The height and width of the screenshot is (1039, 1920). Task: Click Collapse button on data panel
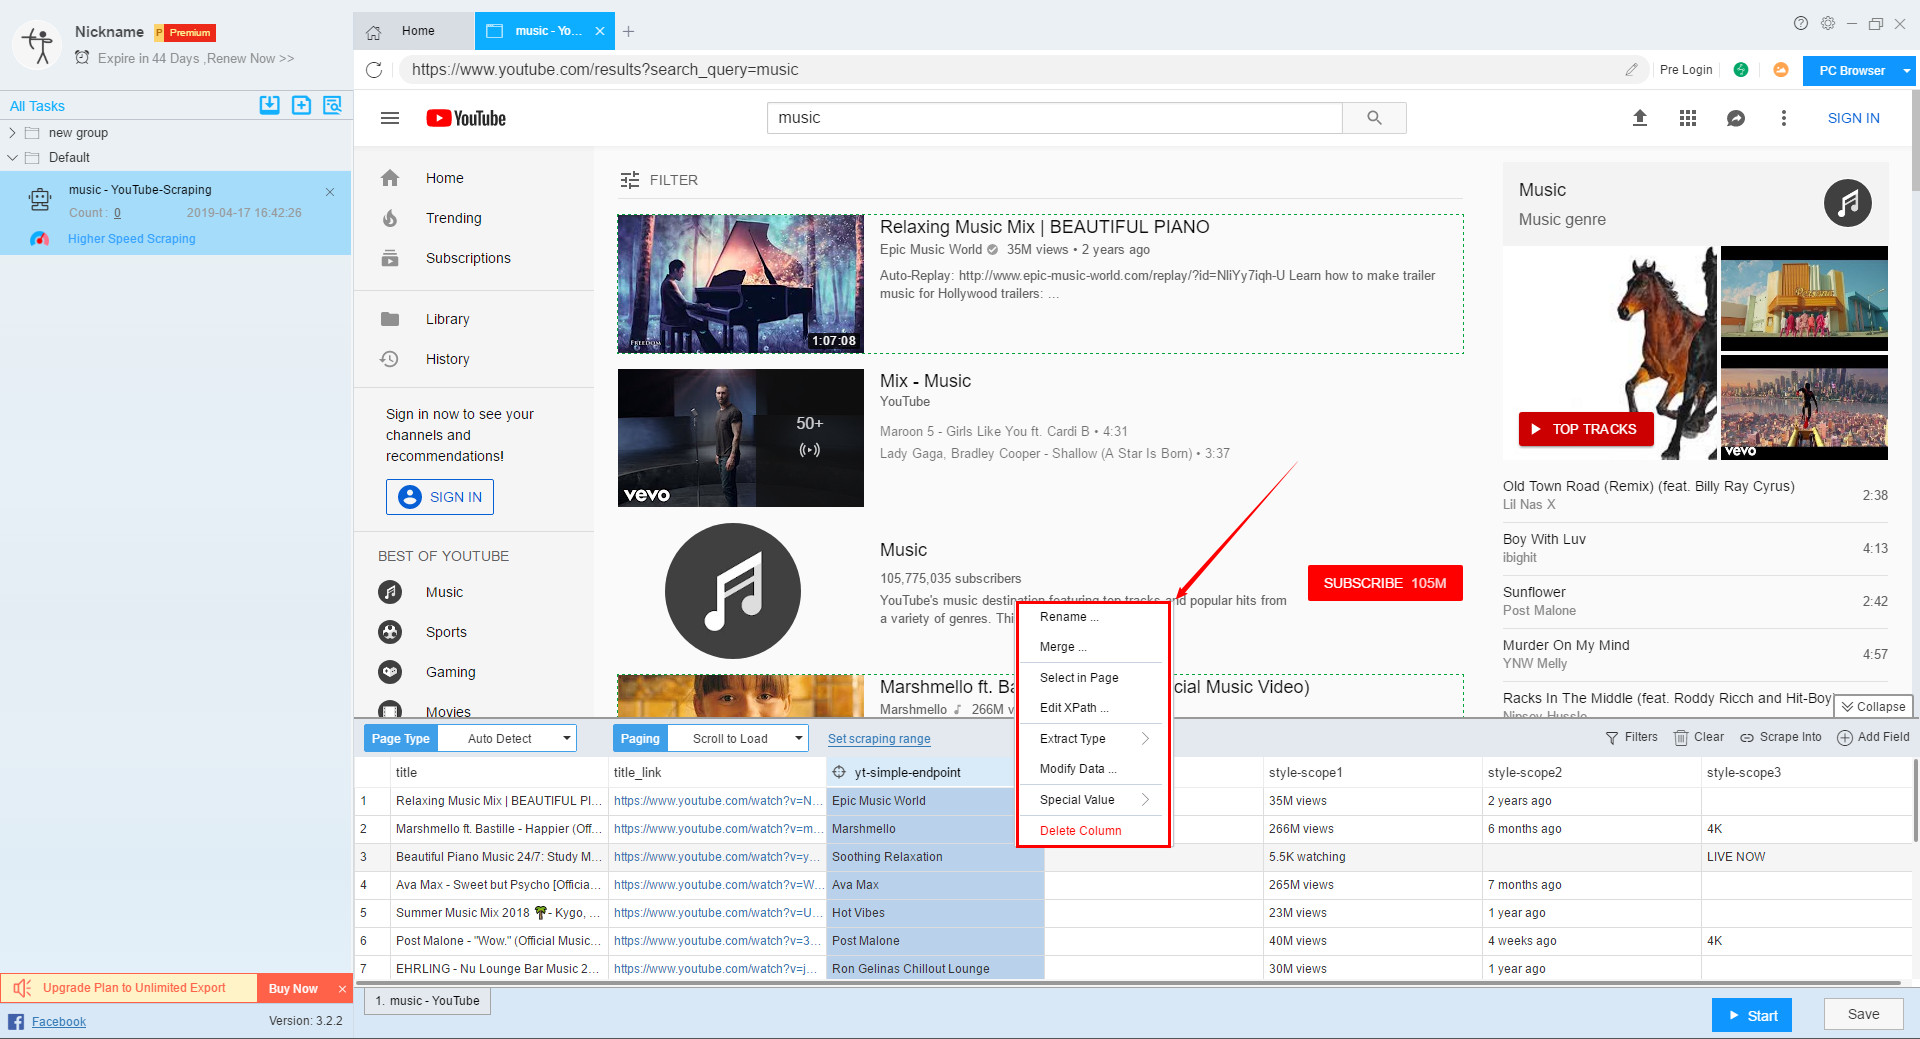[1873, 707]
